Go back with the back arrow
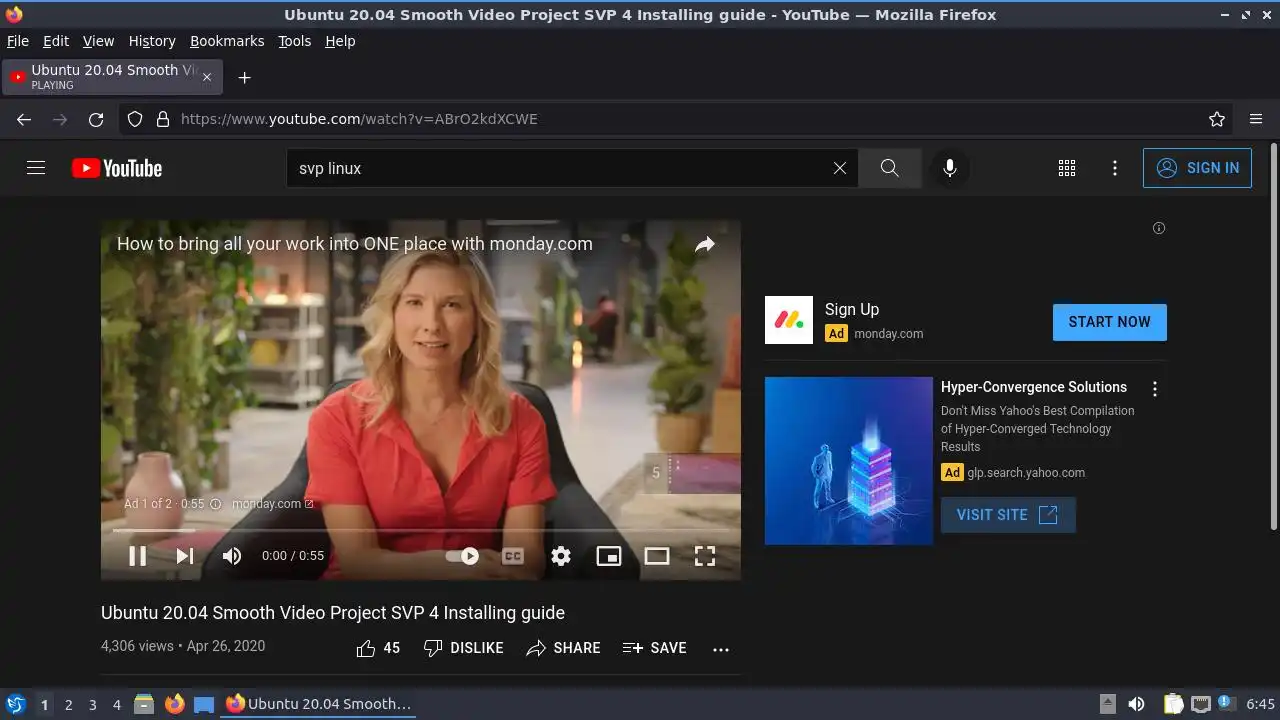The width and height of the screenshot is (1280, 720). (x=24, y=119)
